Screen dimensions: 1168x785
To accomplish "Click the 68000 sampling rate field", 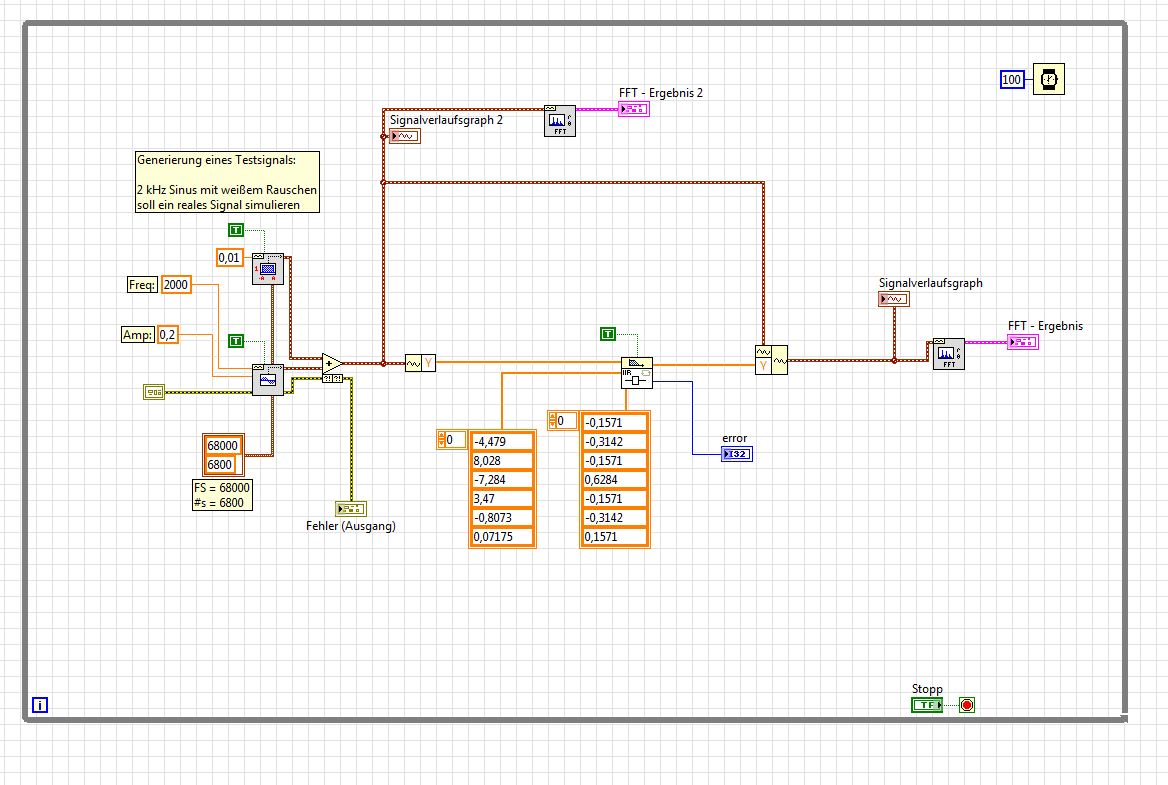I will (223, 445).
